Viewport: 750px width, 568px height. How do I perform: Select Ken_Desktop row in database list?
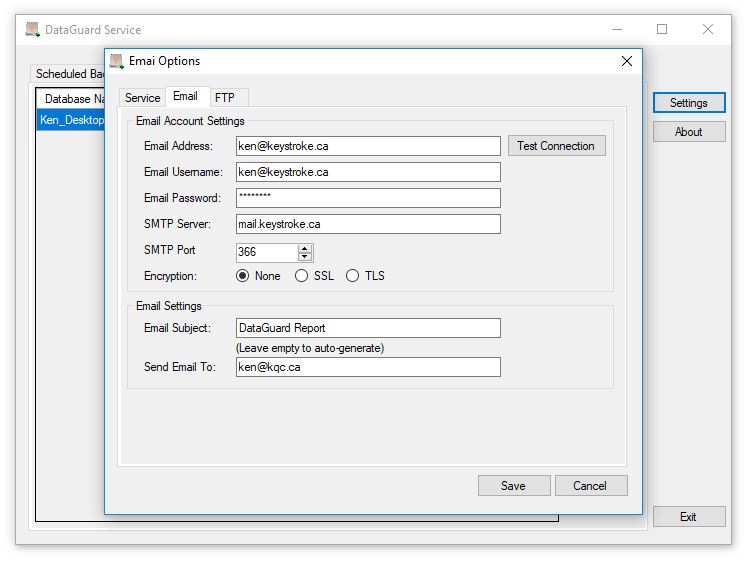point(71,120)
